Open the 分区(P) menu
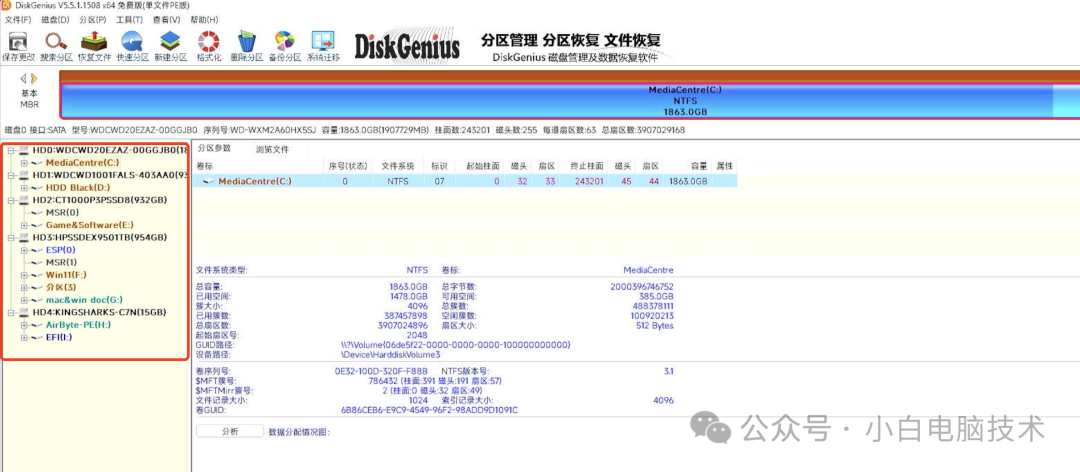 (x=92, y=19)
